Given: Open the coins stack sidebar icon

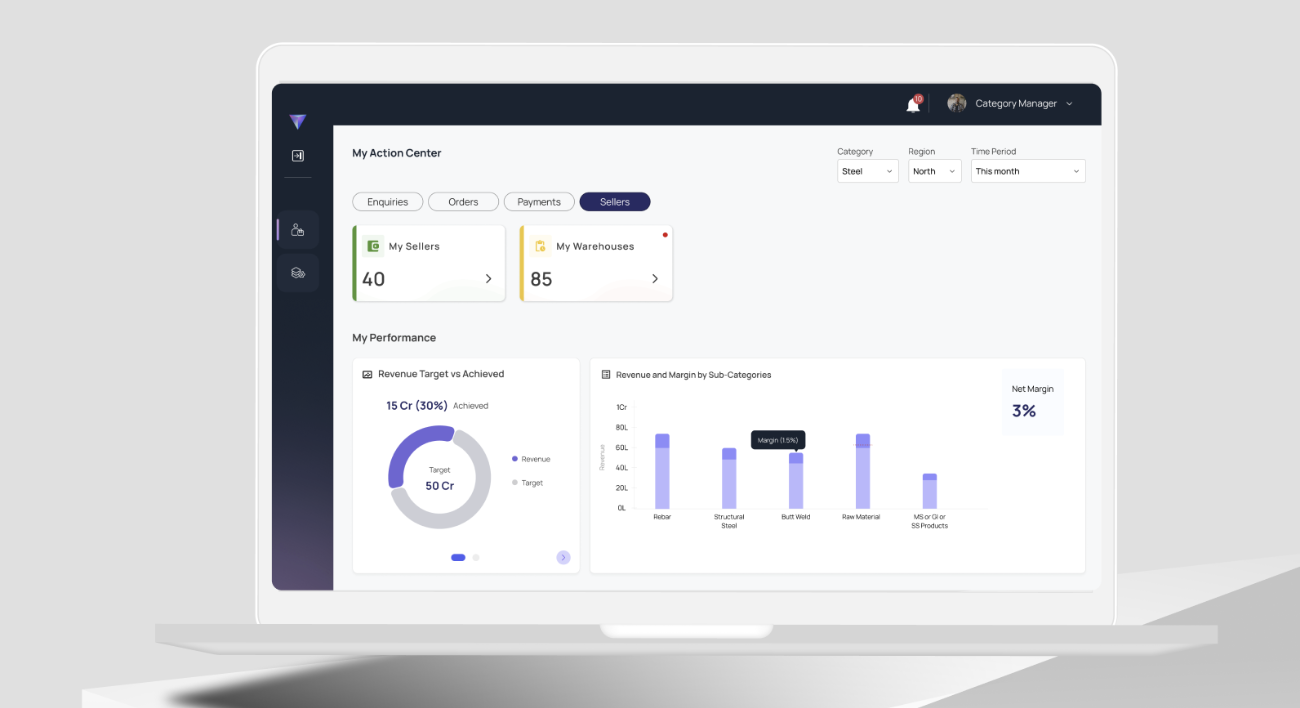Looking at the screenshot, I should click(298, 272).
